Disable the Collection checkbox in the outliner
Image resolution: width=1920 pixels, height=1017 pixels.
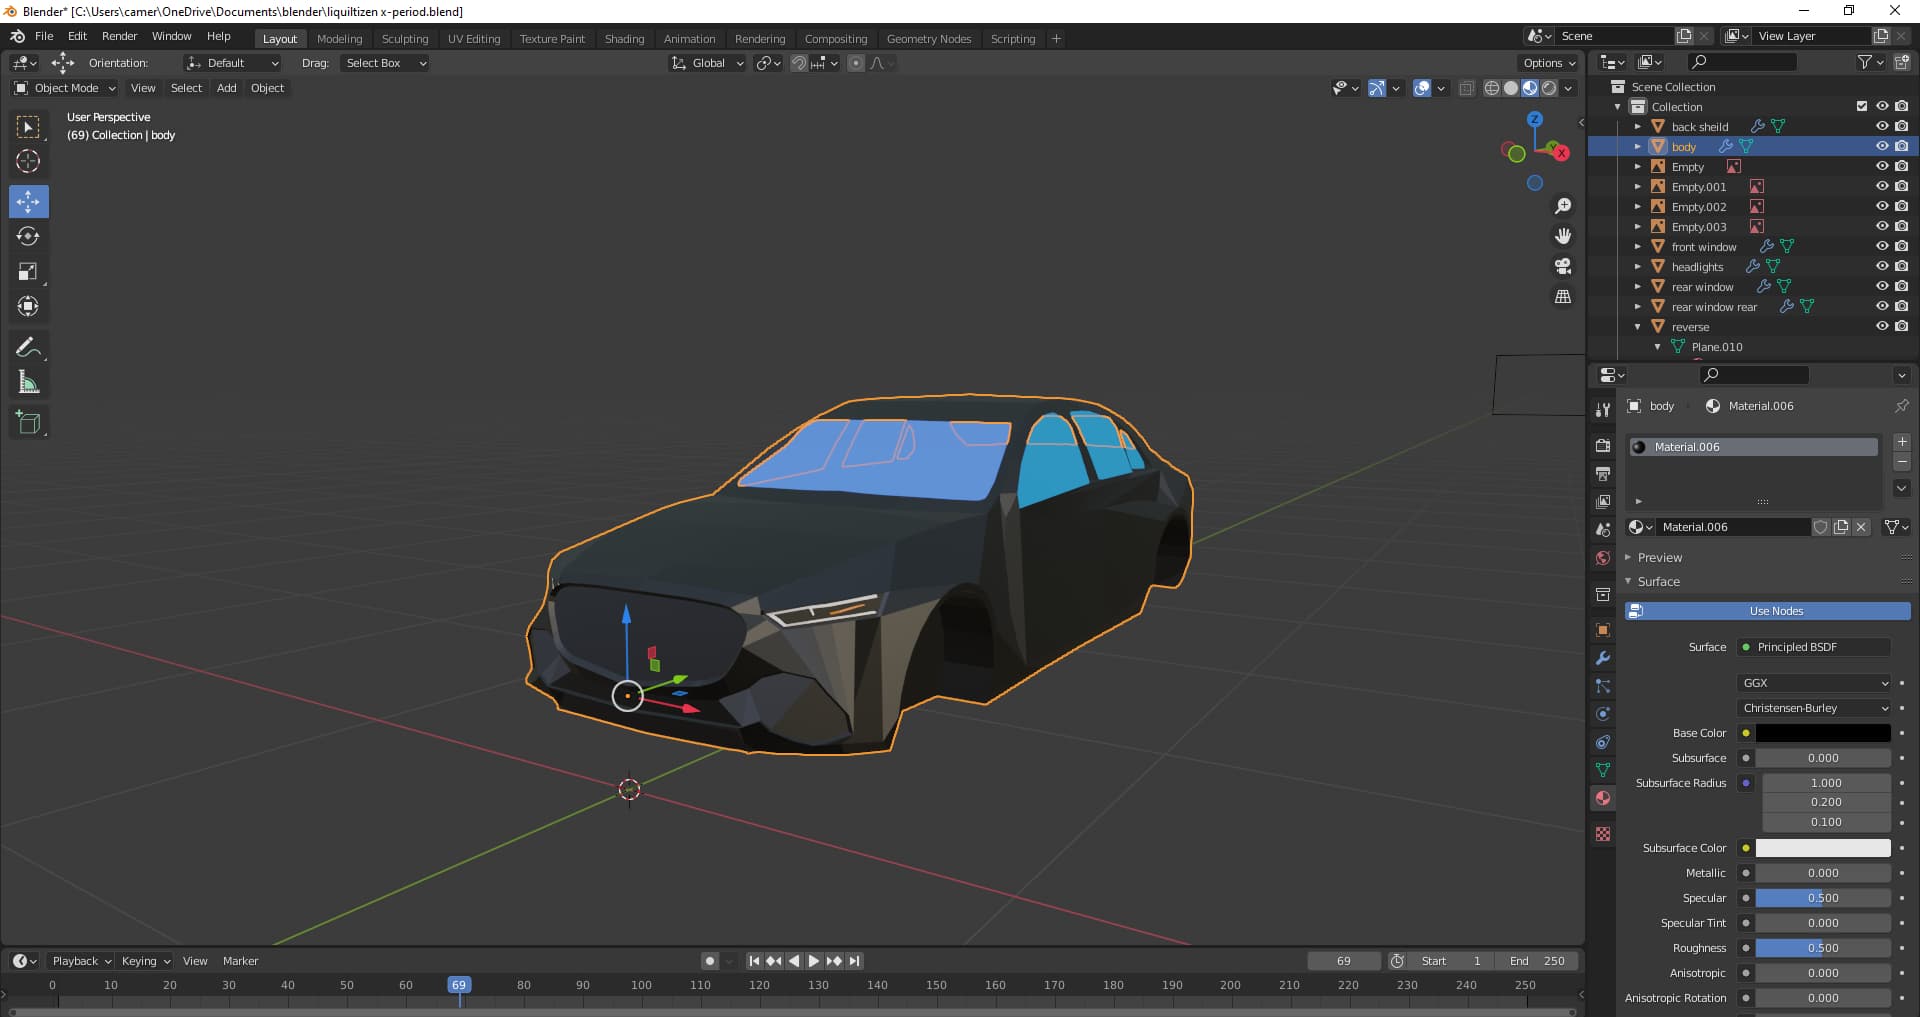1862,106
